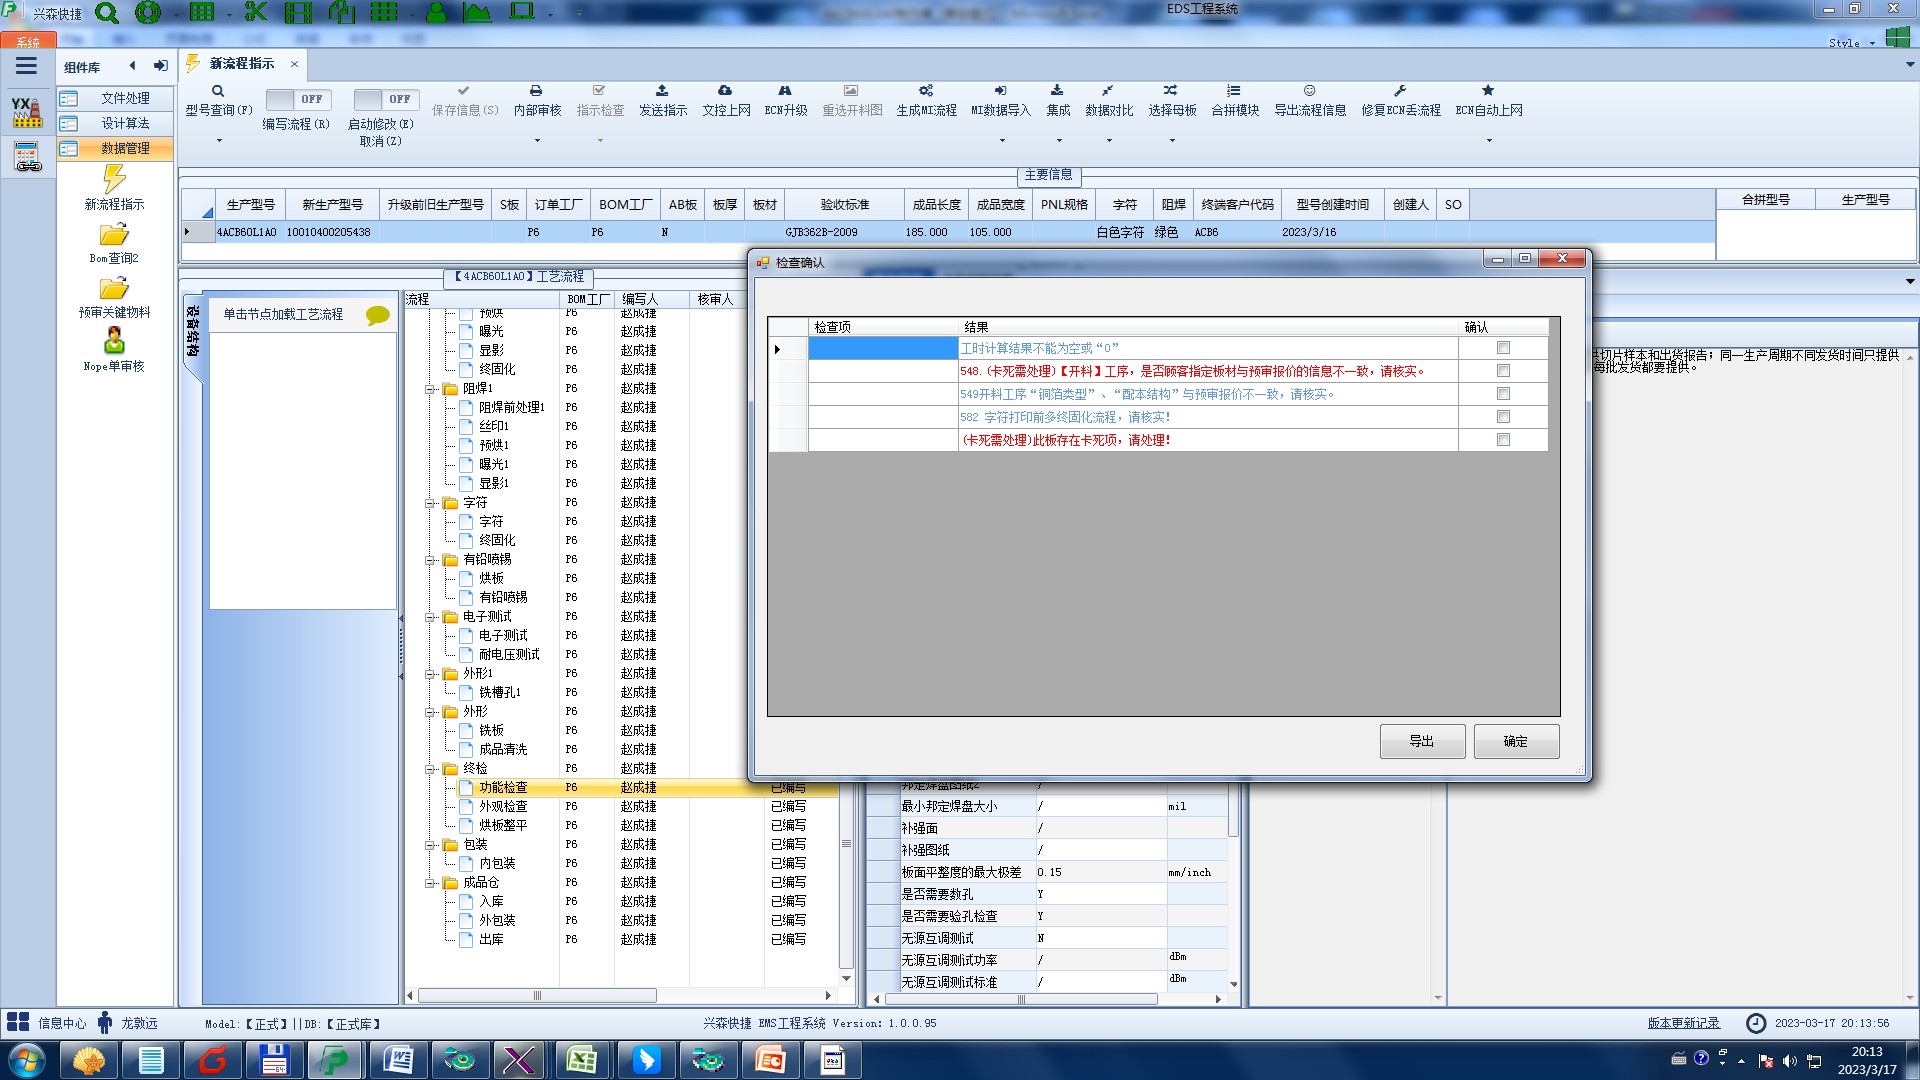Switch to the 新流程指示 tab
This screenshot has width=1920, height=1080.
tap(241, 64)
